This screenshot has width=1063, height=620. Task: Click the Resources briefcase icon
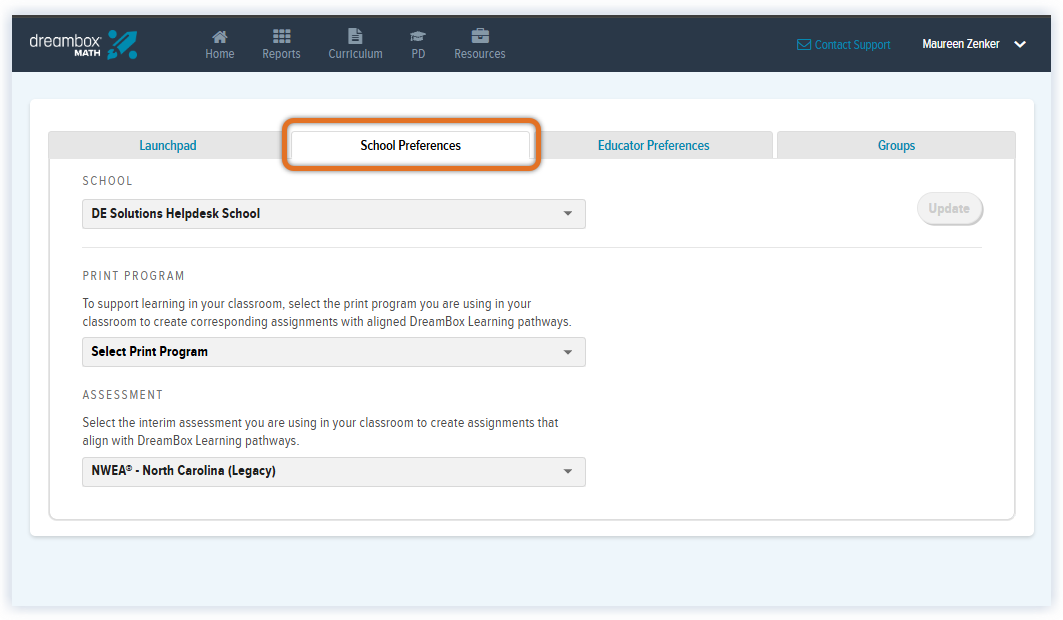480,36
